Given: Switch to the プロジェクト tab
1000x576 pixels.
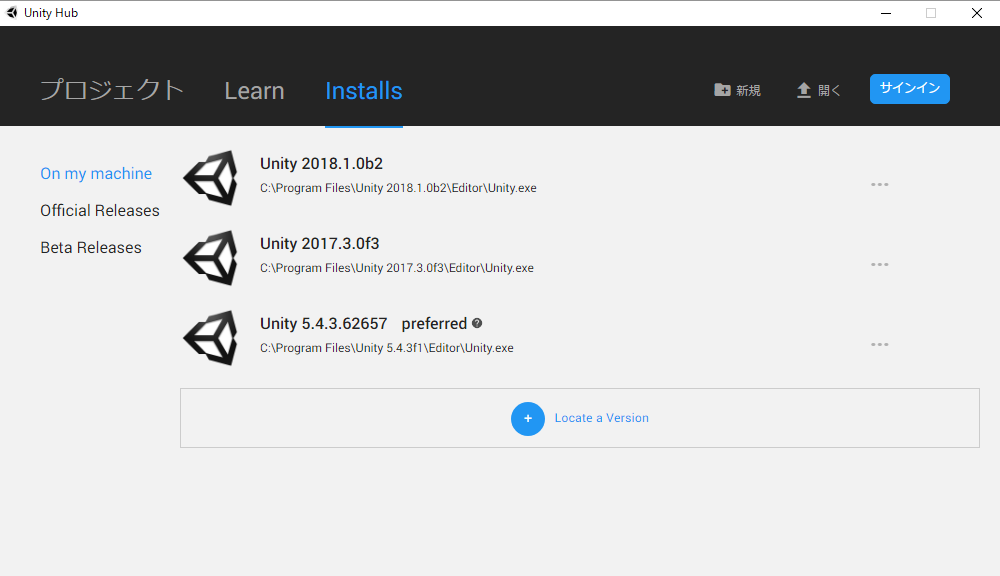Looking at the screenshot, I should [x=112, y=90].
